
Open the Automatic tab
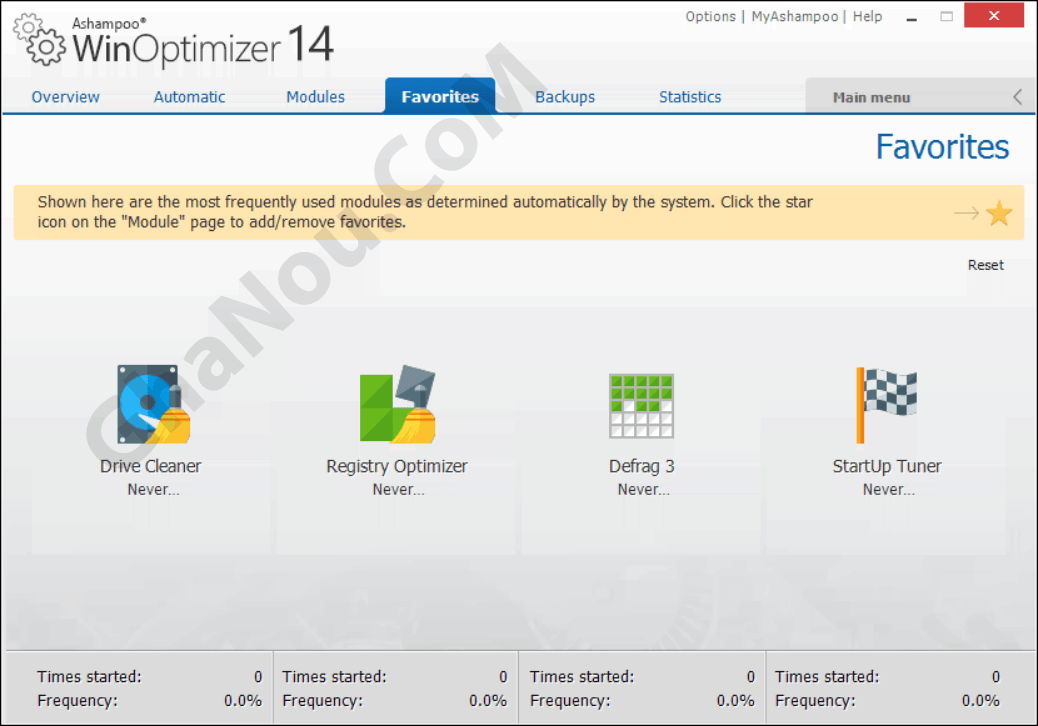tap(189, 97)
